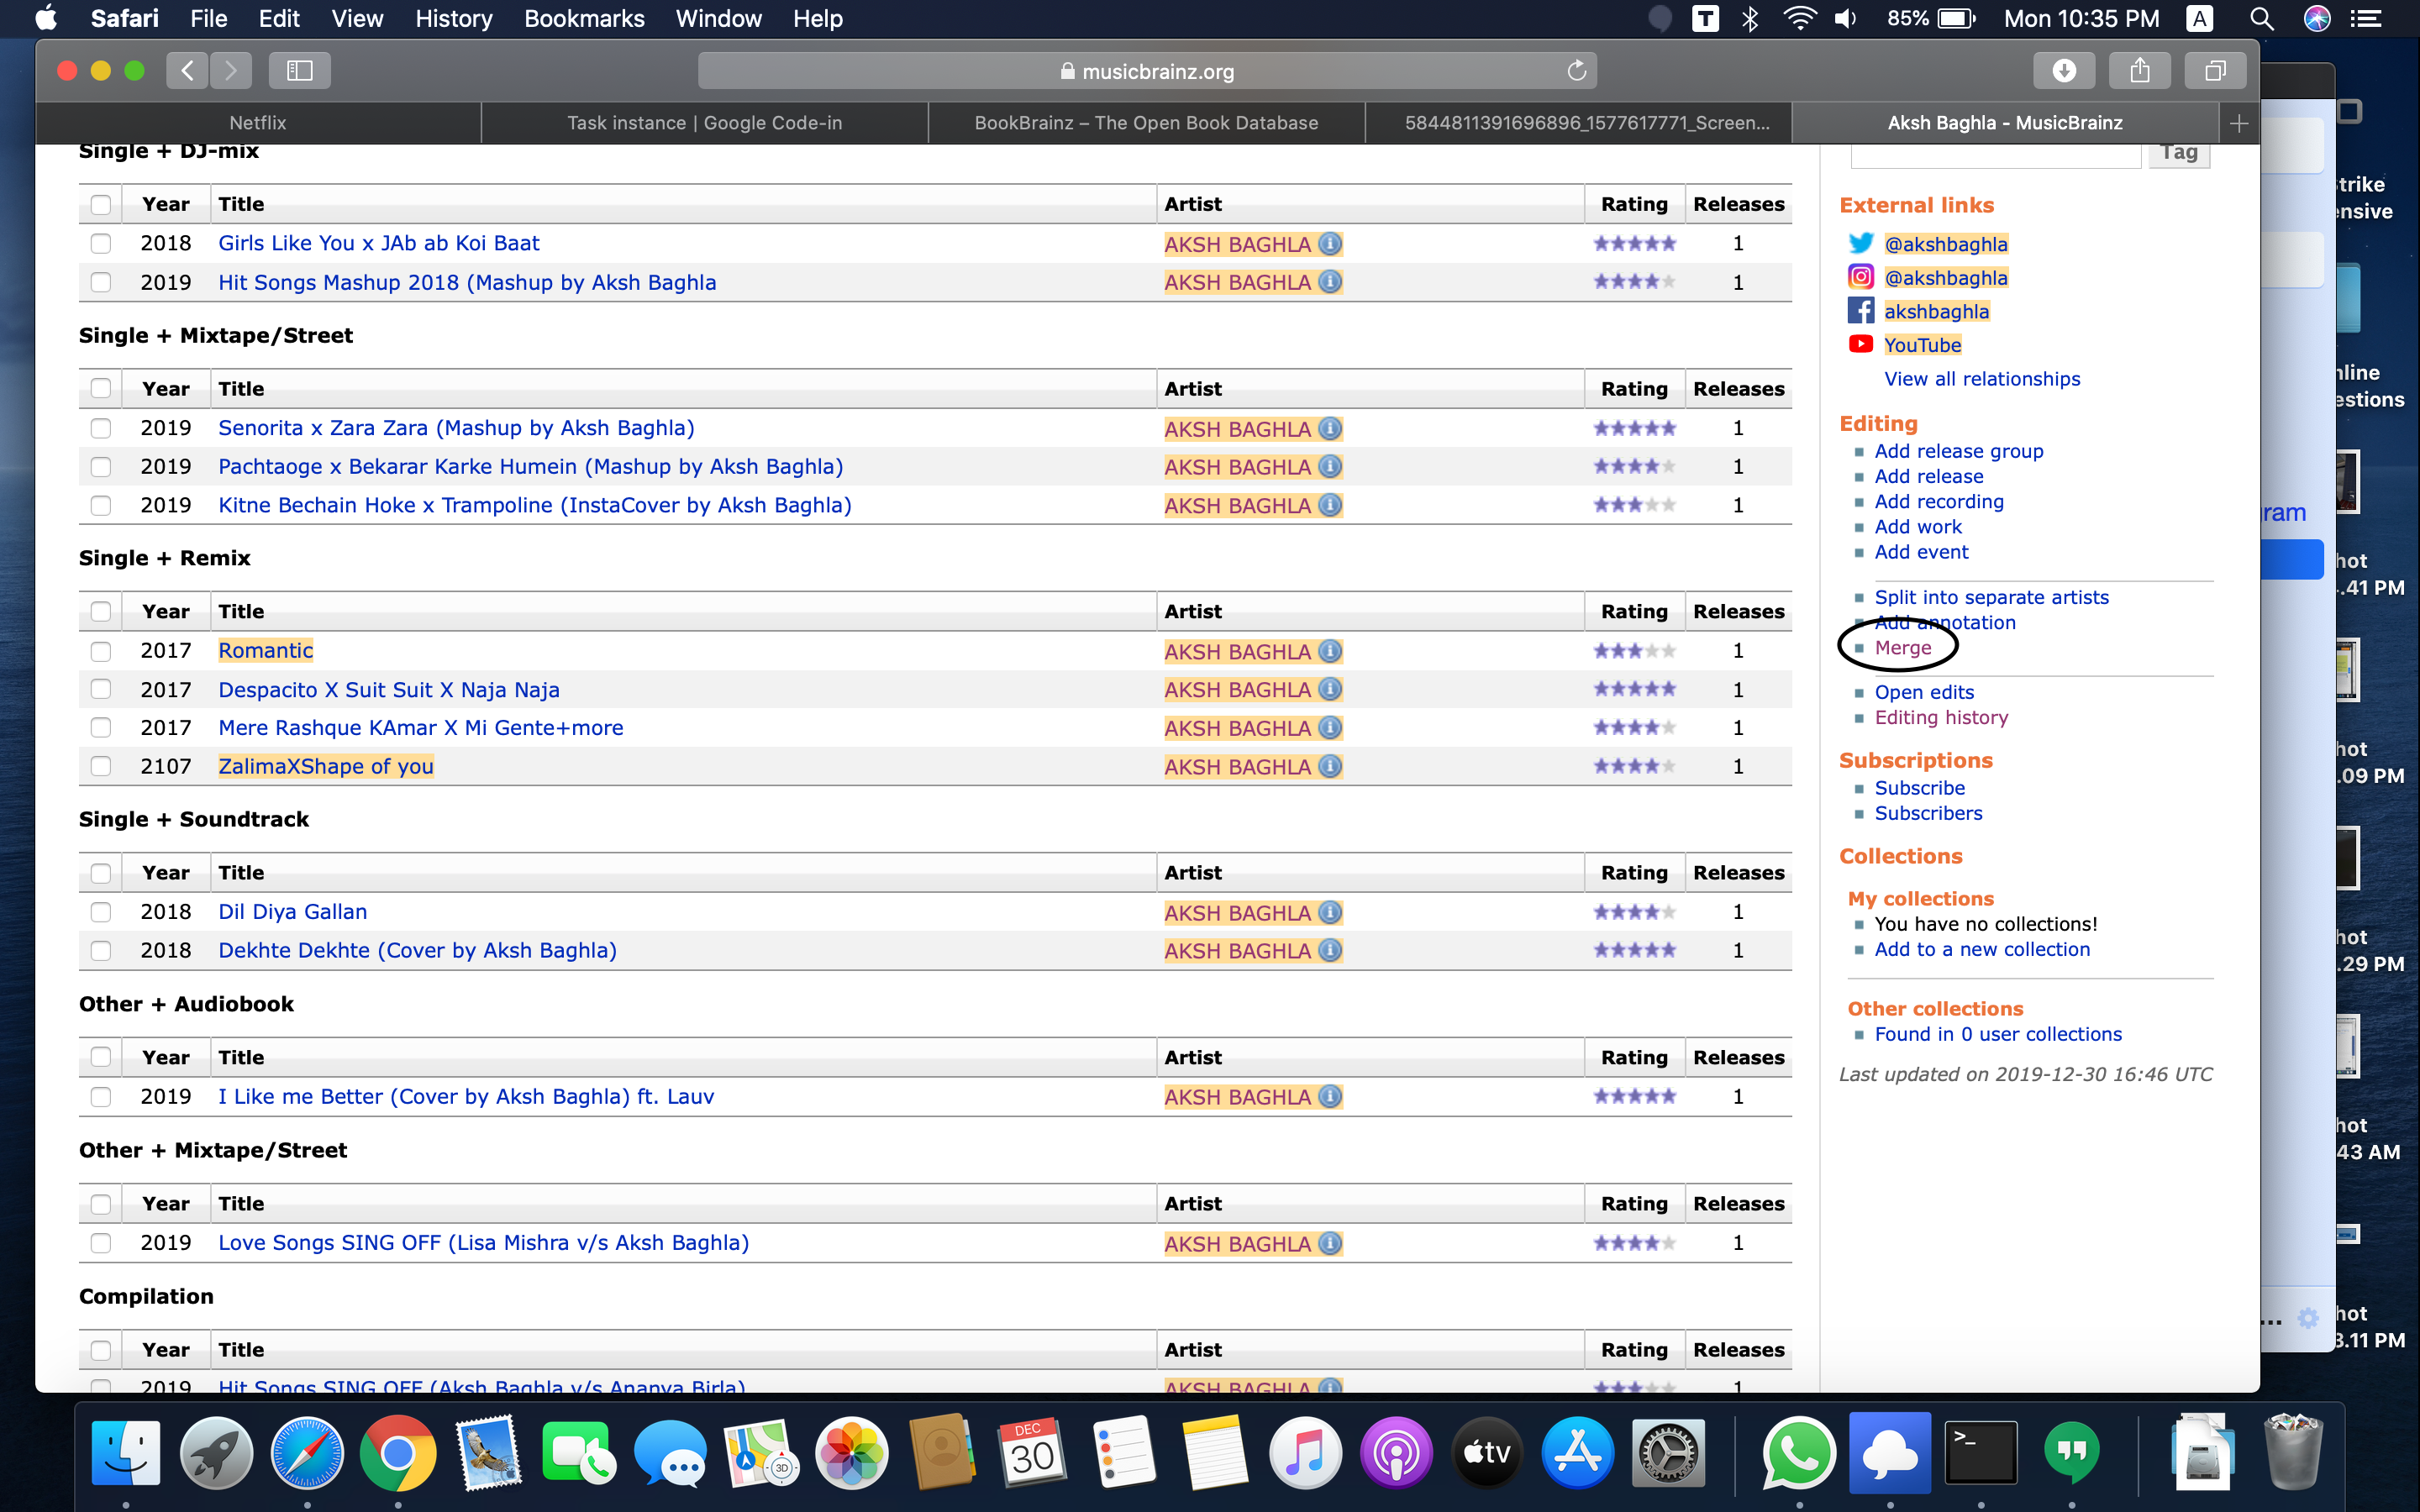Open the Facebook icon next to akshbaghla

(1860, 311)
